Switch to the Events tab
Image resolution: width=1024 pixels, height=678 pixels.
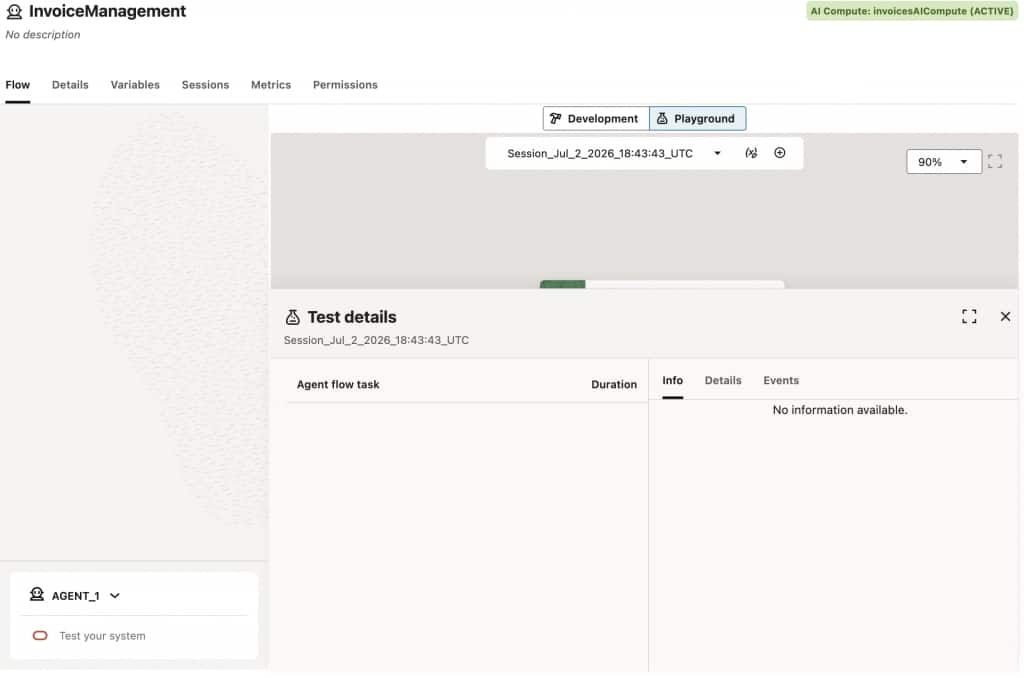coord(781,381)
